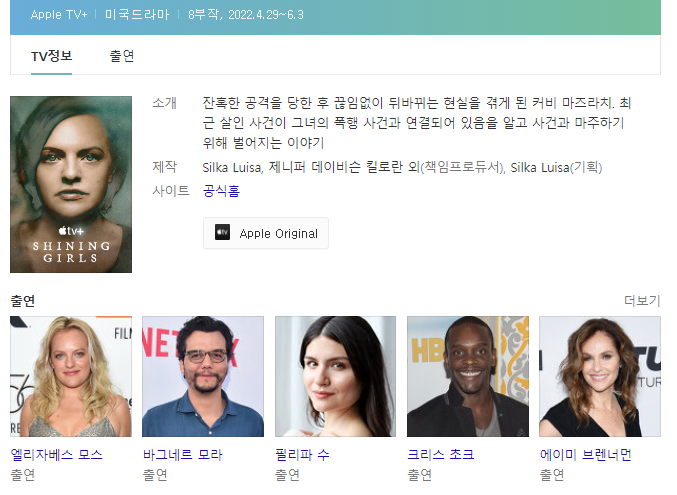The image size is (677, 495).
Task: Click the 크리스 초크 name link
Action: click(x=441, y=454)
